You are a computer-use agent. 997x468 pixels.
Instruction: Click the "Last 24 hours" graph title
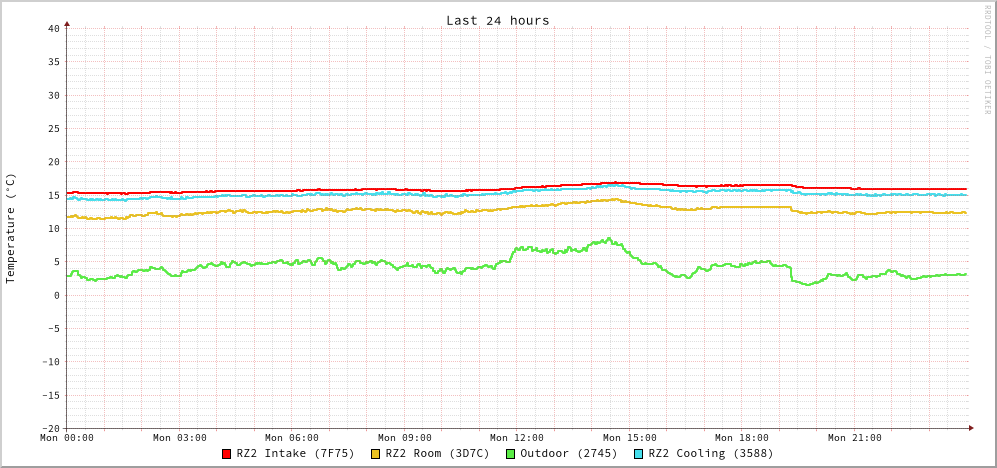(x=497, y=20)
